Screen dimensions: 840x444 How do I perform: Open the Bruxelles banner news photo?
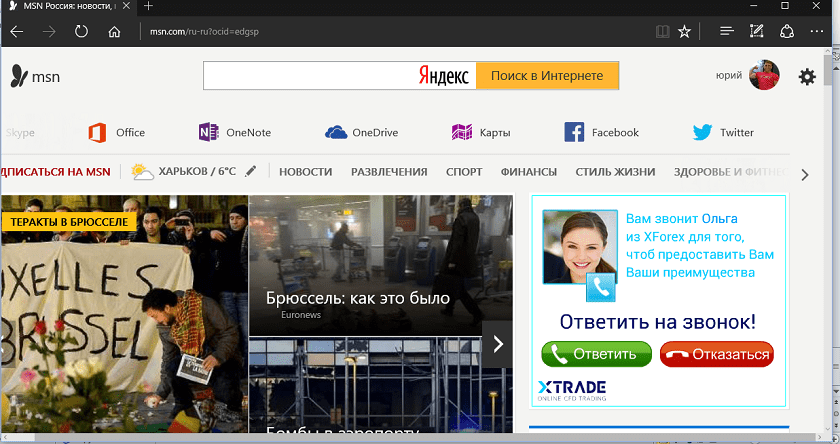coord(124,314)
